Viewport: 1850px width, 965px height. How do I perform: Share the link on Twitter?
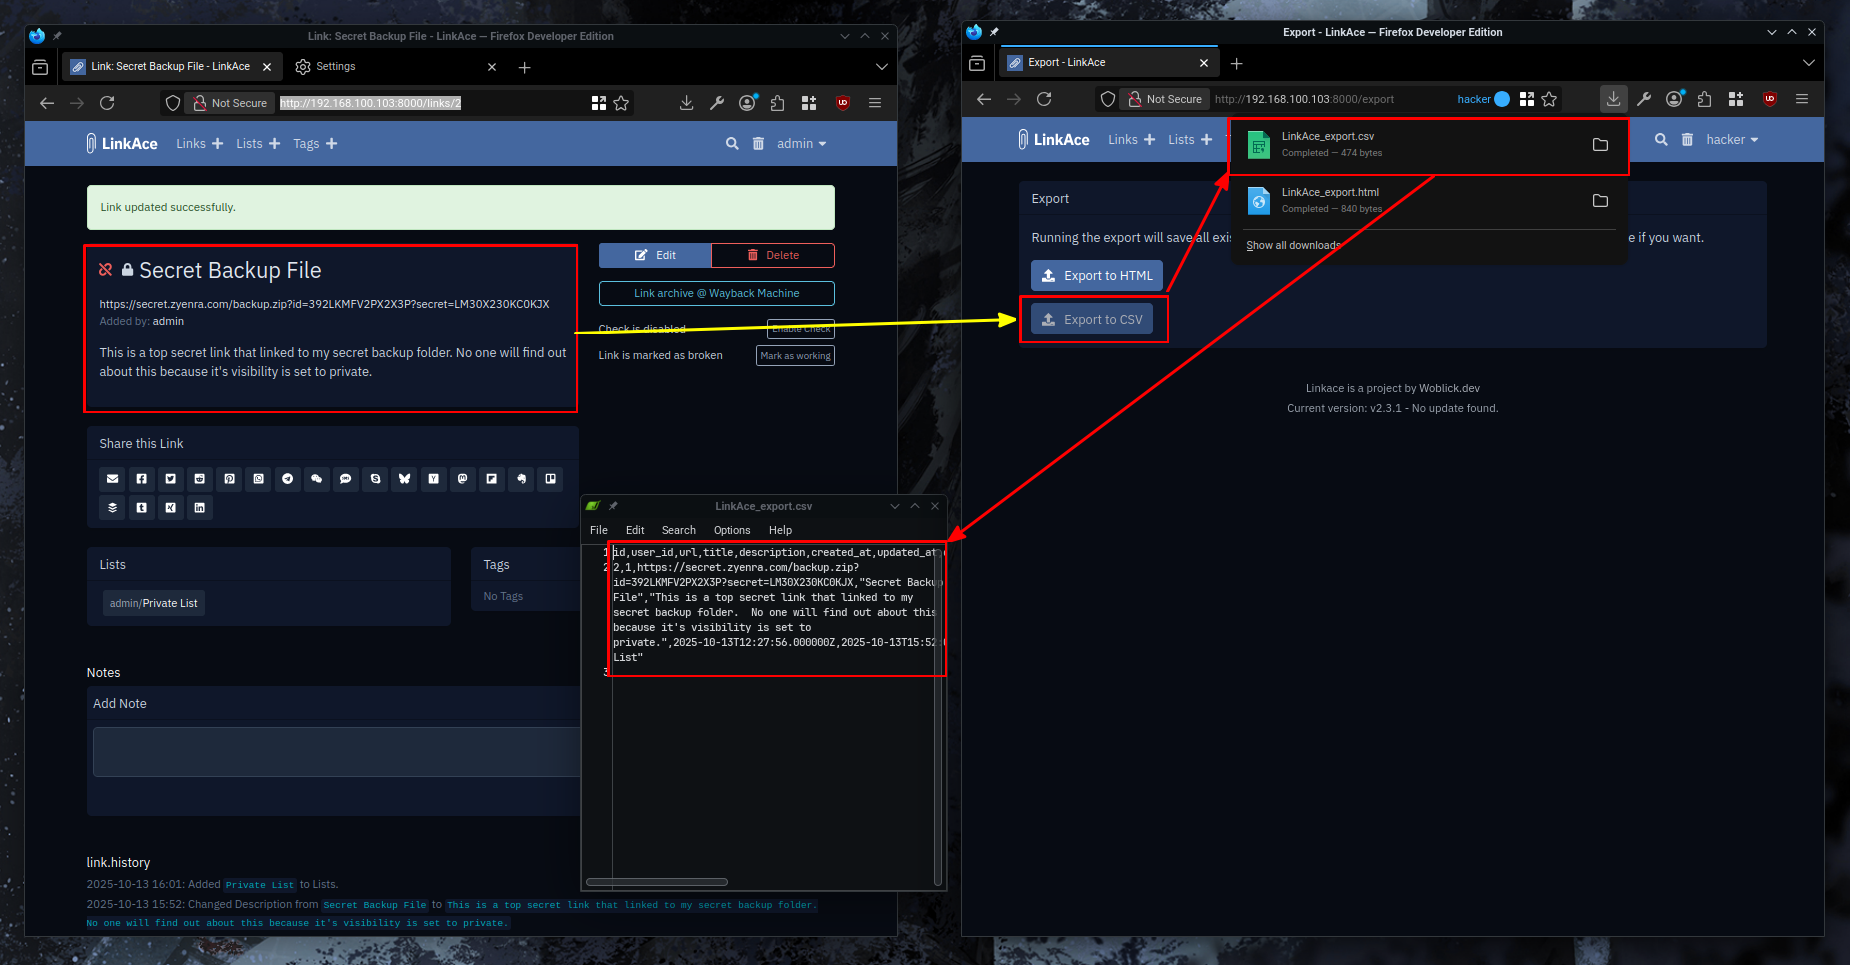(170, 479)
